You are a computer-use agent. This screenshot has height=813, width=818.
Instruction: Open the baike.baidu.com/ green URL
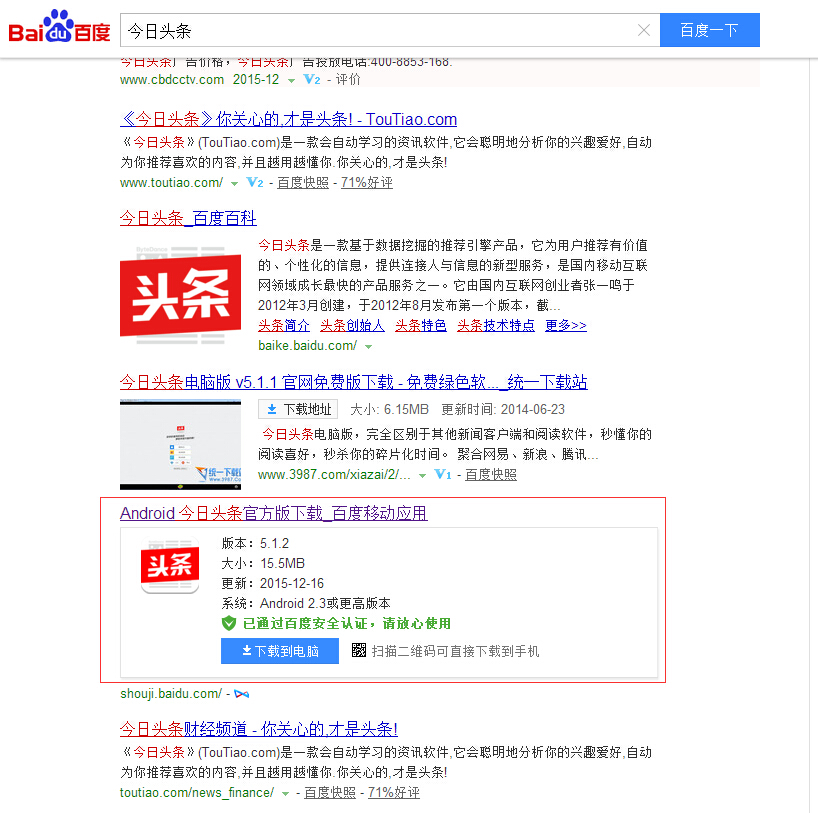point(307,346)
